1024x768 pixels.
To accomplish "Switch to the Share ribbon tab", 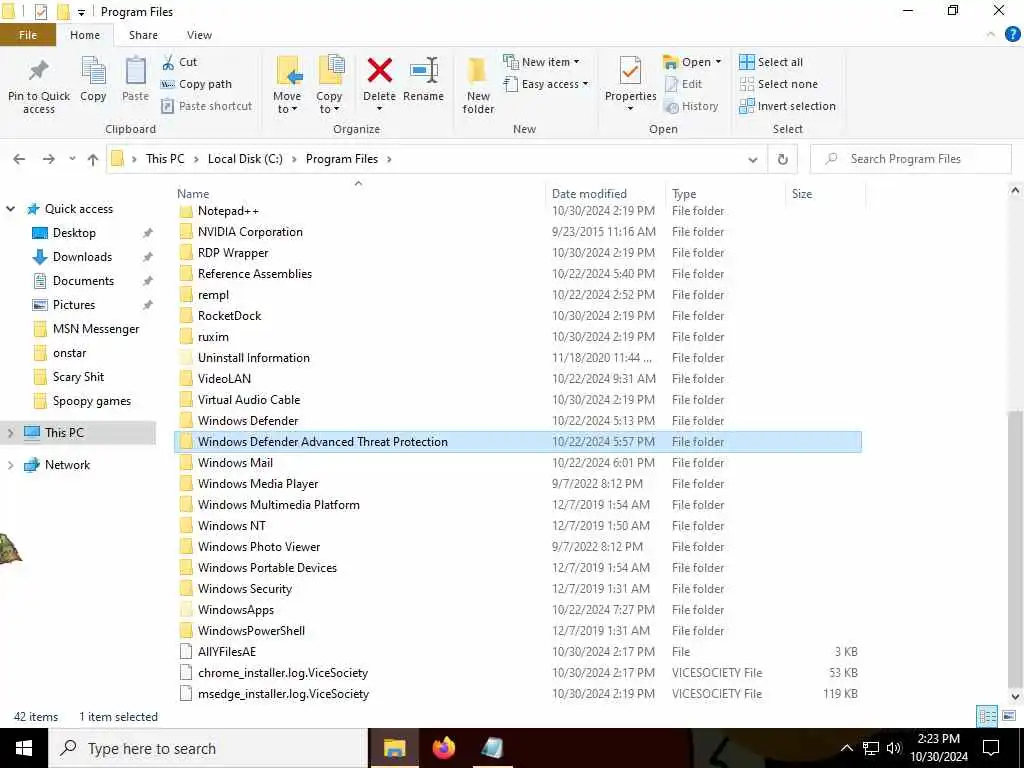I will 143,35.
